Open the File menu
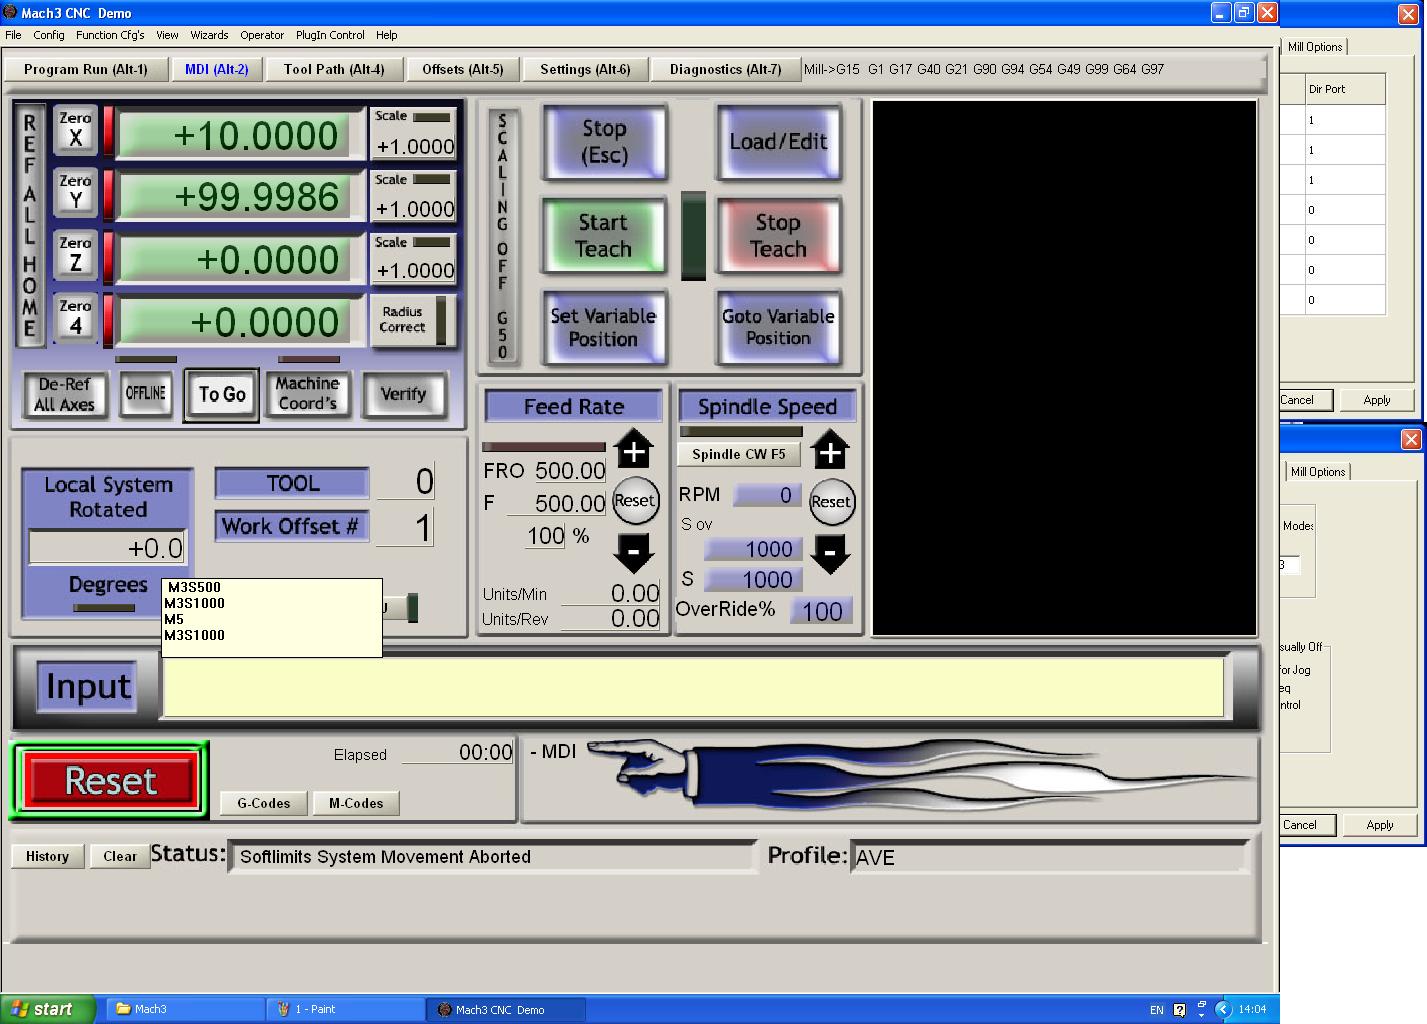The width and height of the screenshot is (1427, 1024). (x=13, y=35)
